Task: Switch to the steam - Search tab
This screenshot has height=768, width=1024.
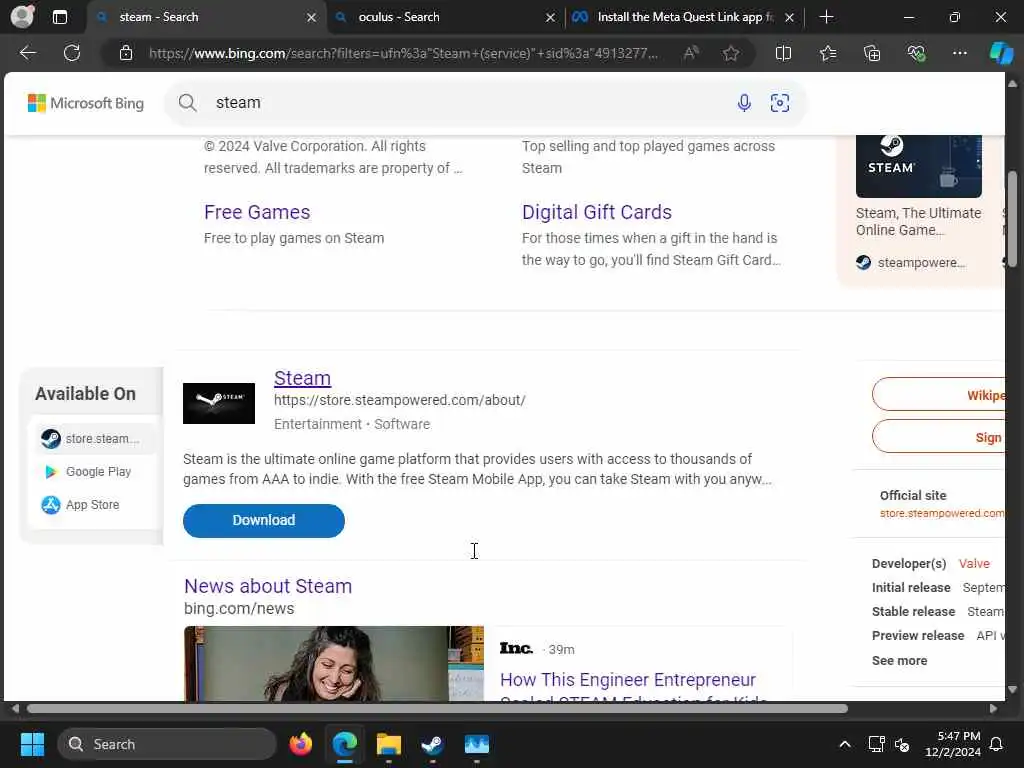Action: [x=207, y=17]
